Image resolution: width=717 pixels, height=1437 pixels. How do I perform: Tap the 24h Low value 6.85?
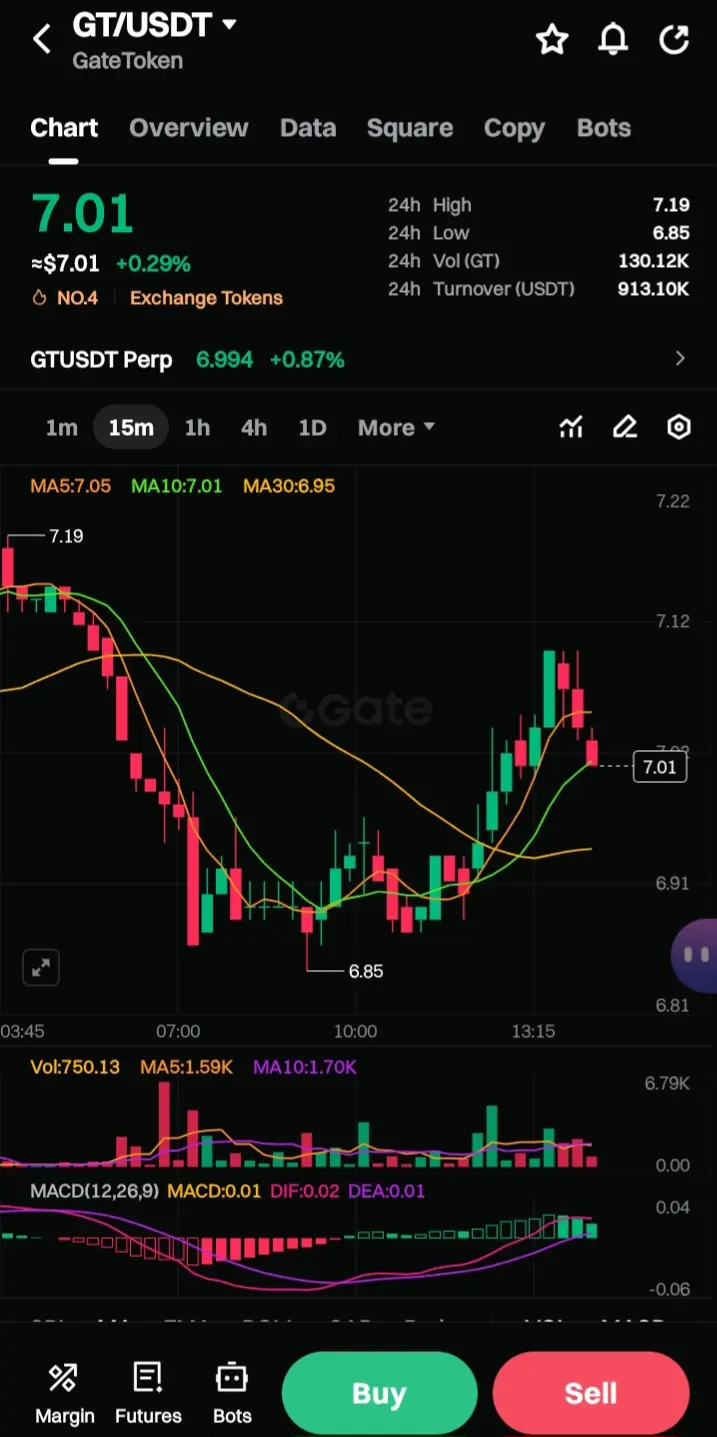pyautogui.click(x=671, y=233)
